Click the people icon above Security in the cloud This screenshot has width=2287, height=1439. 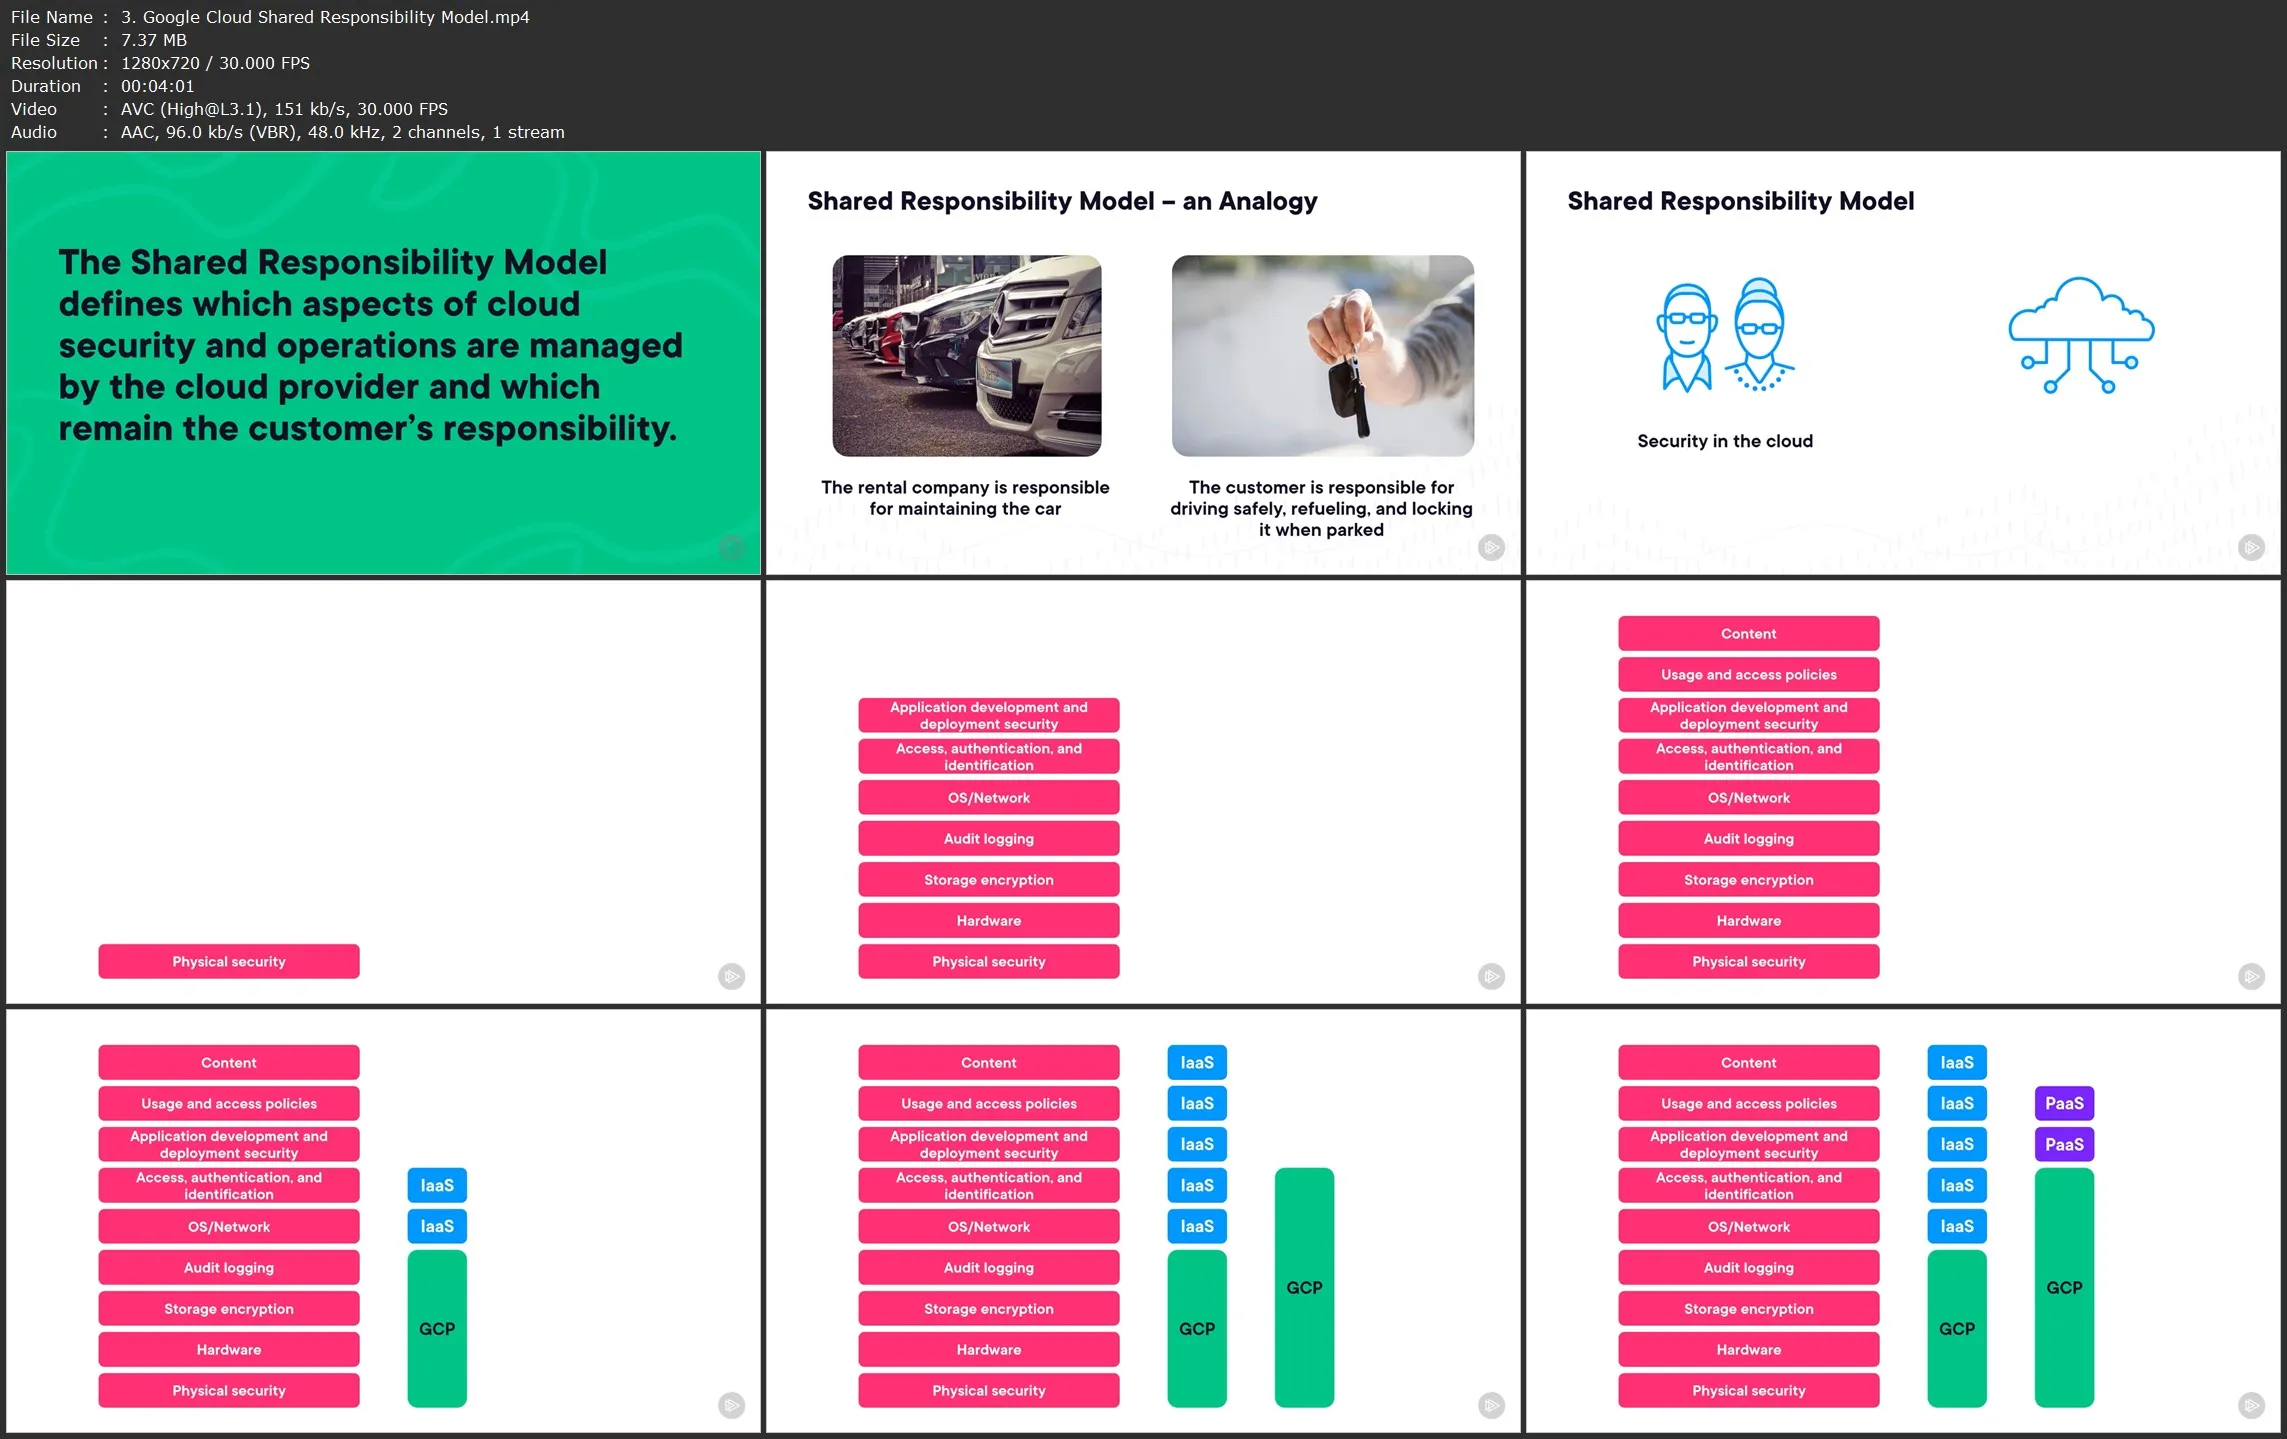(1725, 335)
